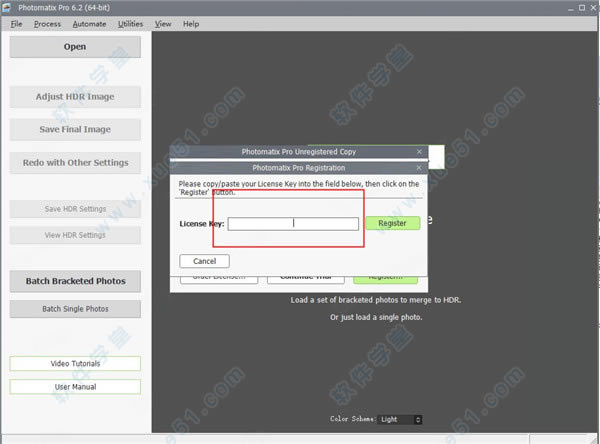
Task: Open the Process menu
Action: tap(47, 24)
